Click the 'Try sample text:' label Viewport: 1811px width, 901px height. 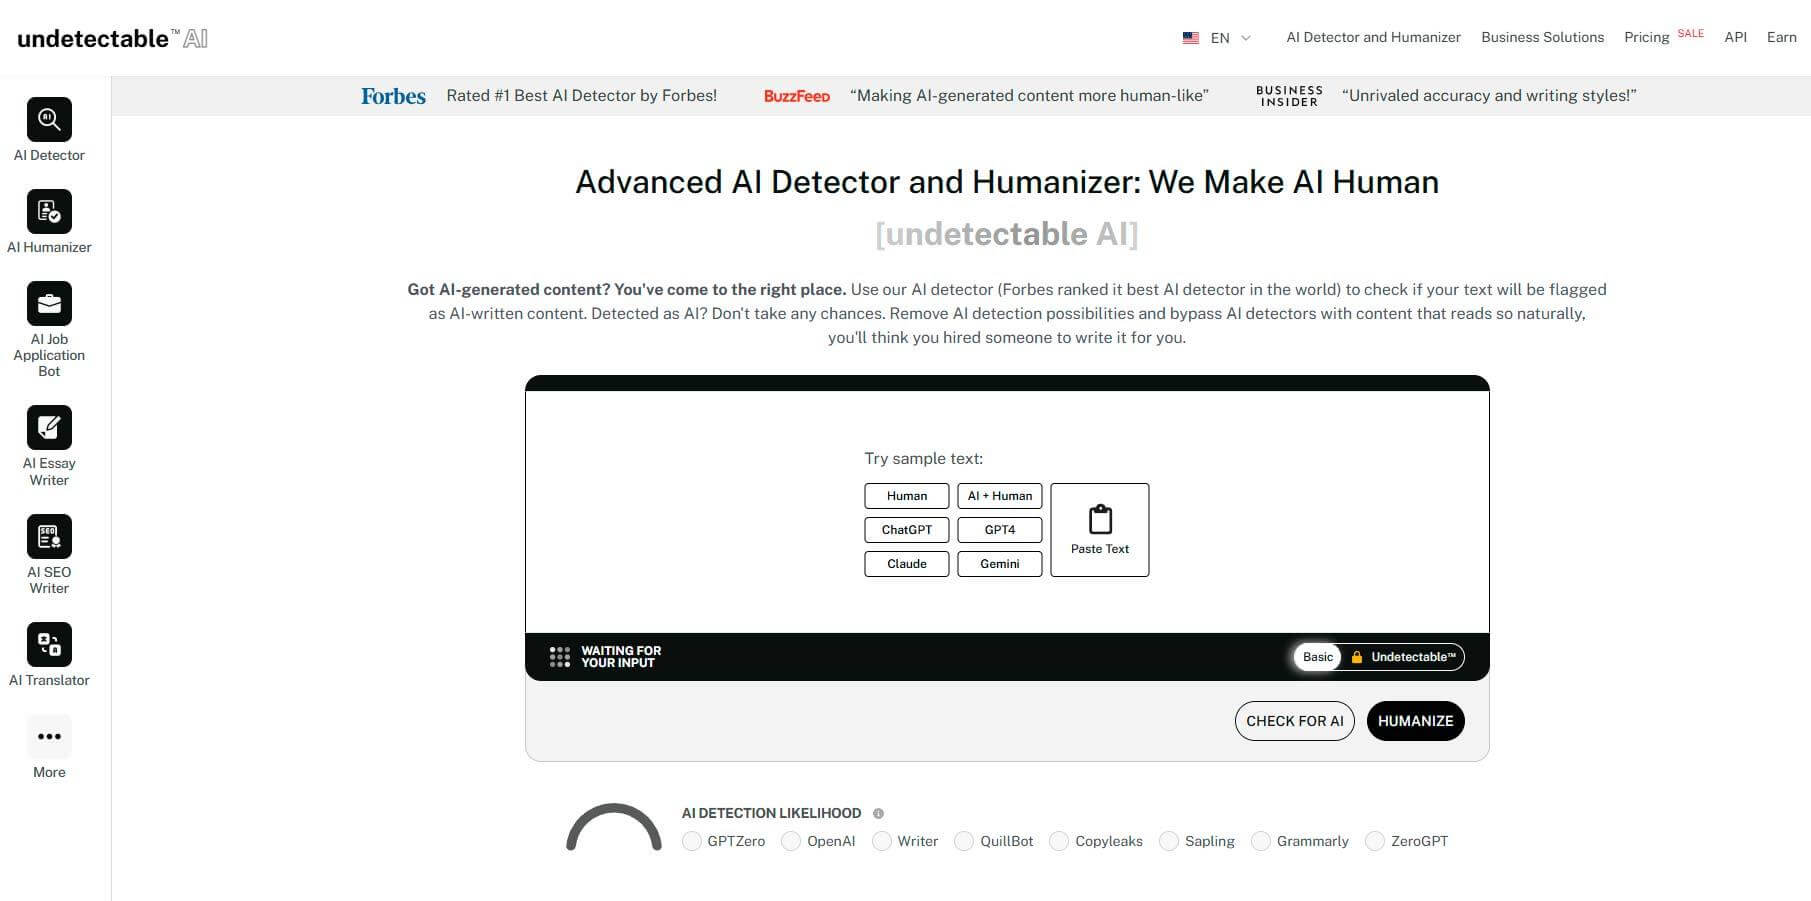(x=923, y=459)
